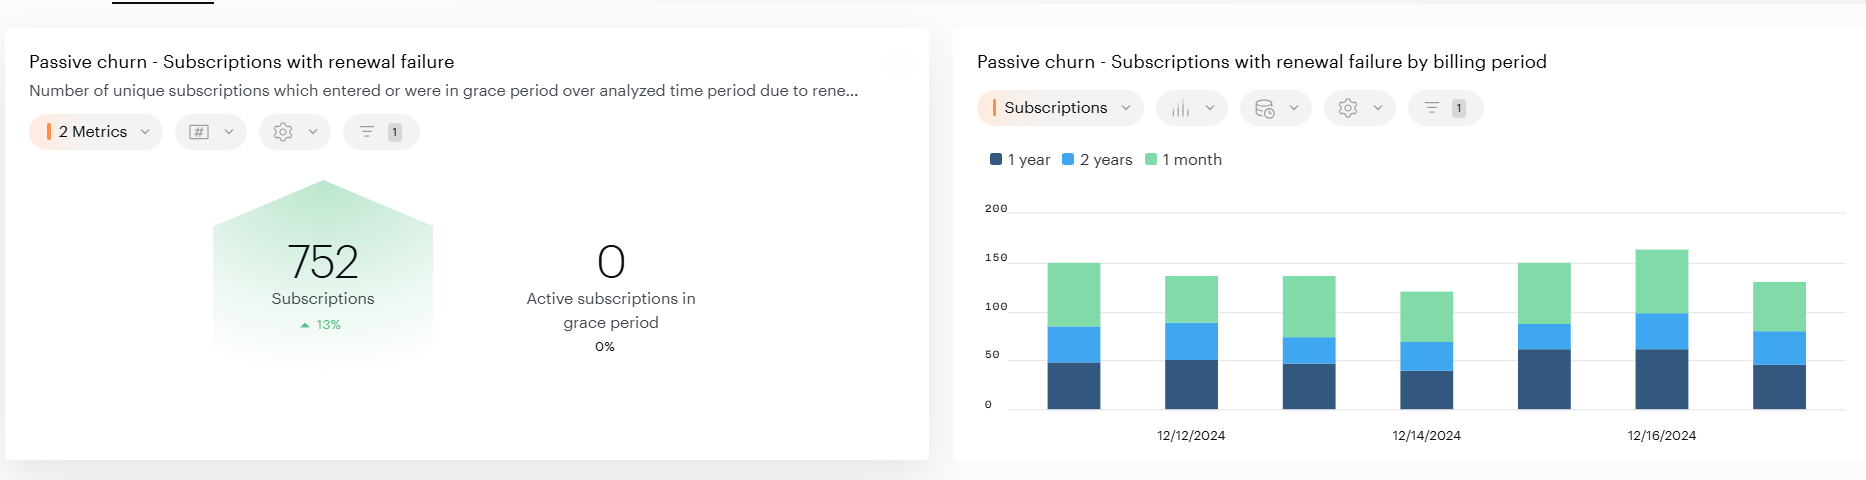Click the green 13% change indicator
This screenshot has height=480, width=1866.
click(x=321, y=325)
